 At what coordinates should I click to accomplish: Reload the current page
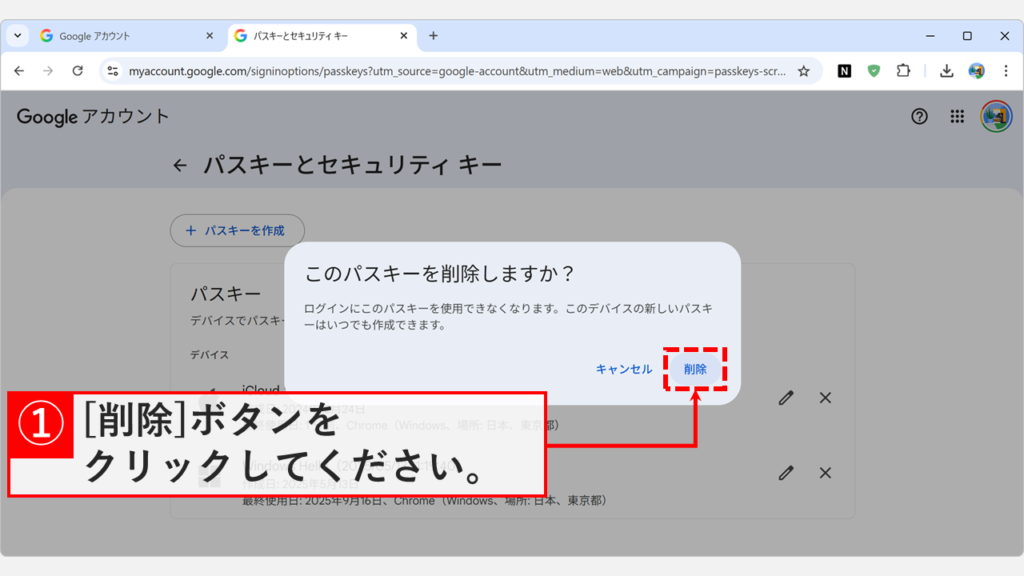pos(80,72)
